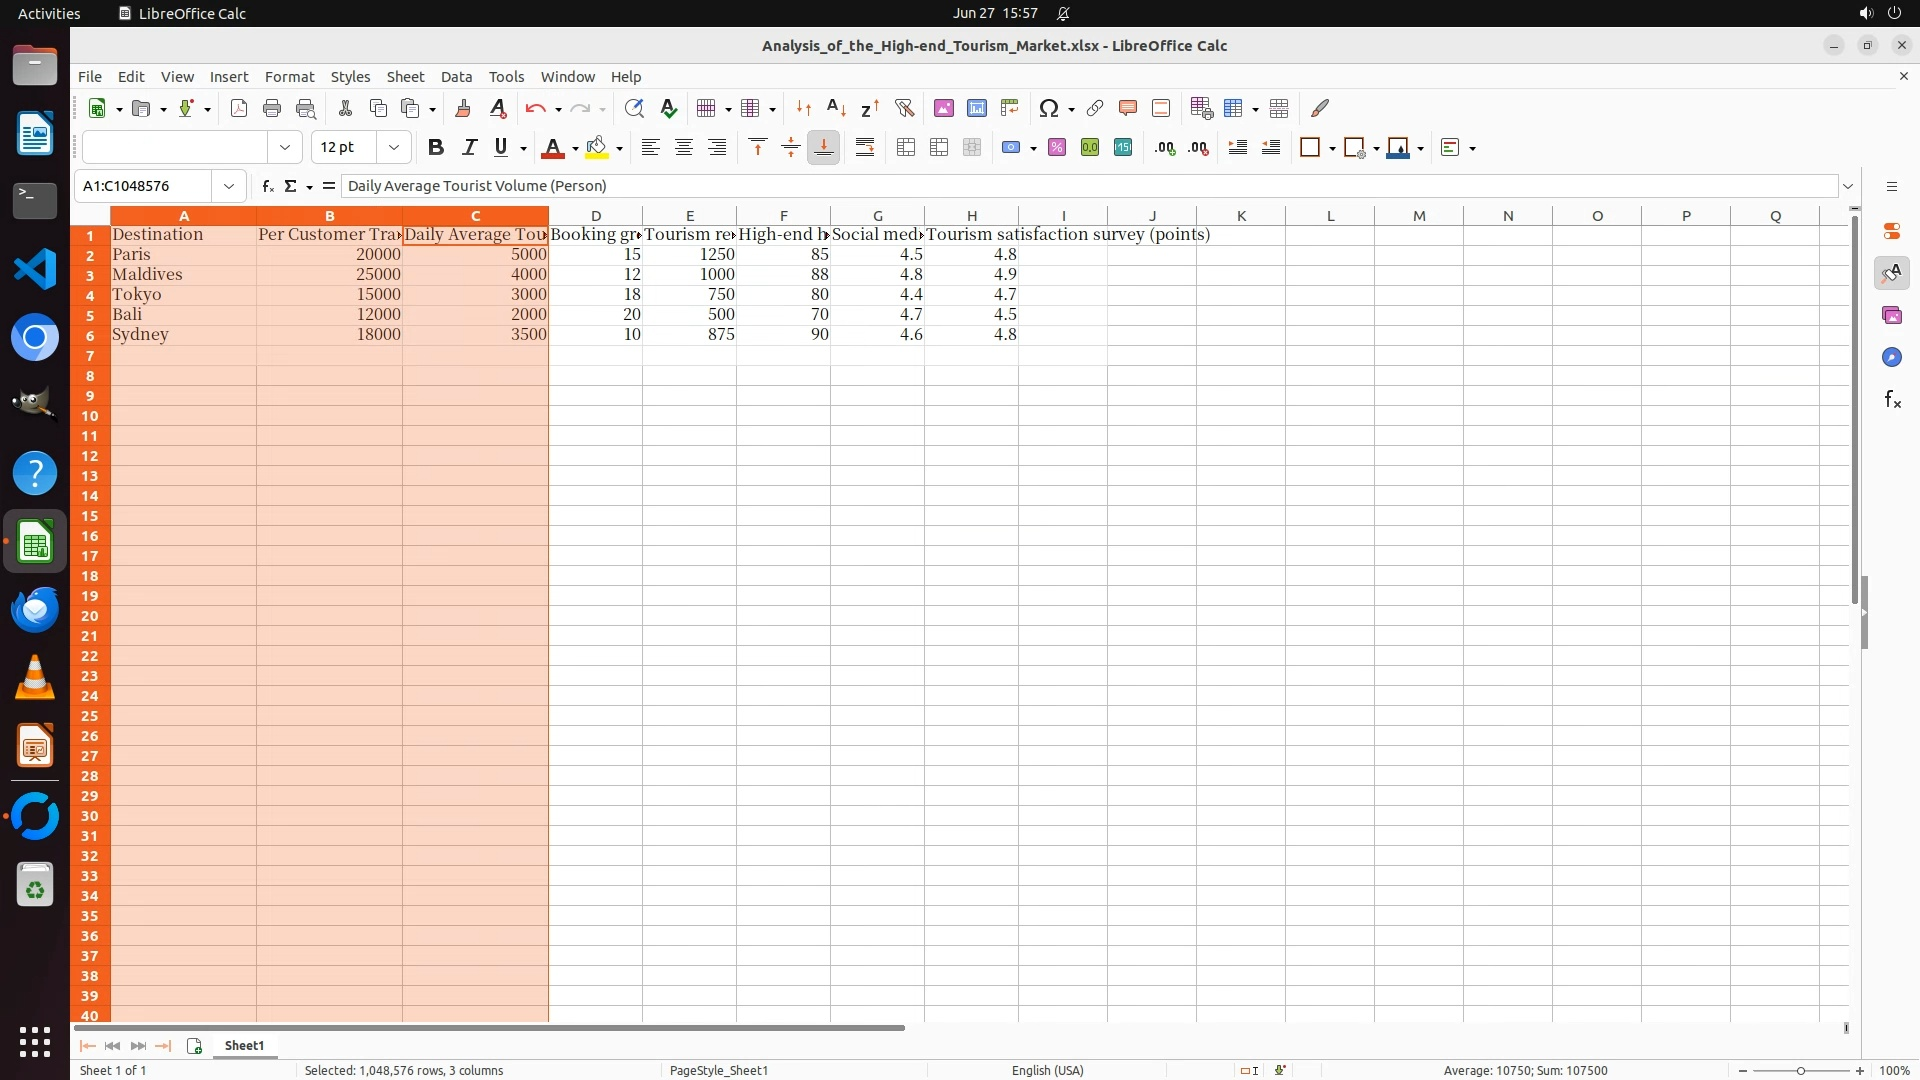The width and height of the screenshot is (1920, 1080).
Task: Open the Format menu
Action: [289, 77]
